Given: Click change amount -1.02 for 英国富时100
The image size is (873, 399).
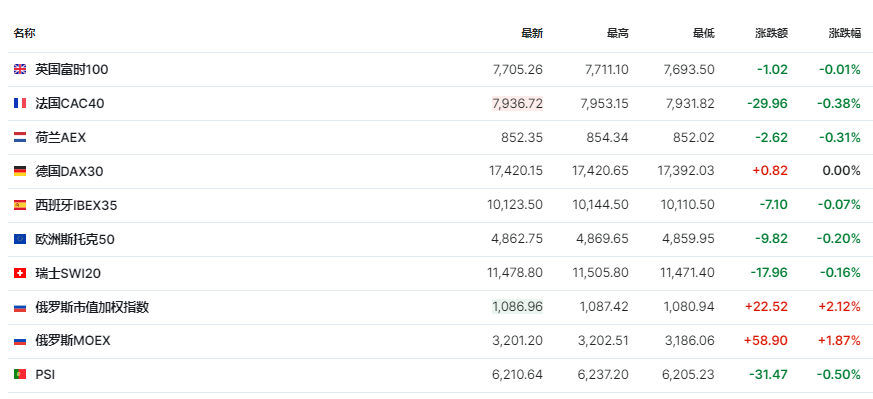Looking at the screenshot, I should tap(773, 70).
